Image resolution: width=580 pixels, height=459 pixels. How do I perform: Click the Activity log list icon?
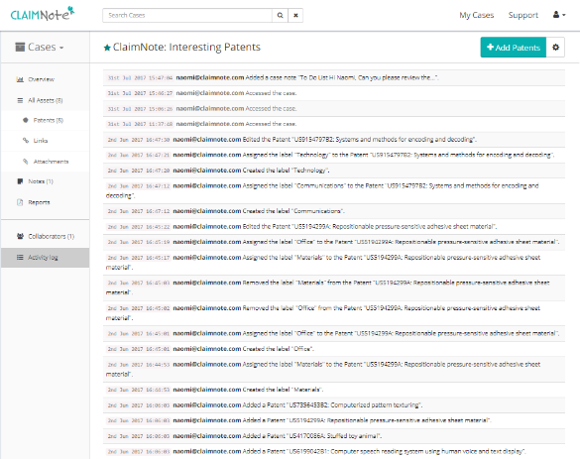tap(20, 257)
